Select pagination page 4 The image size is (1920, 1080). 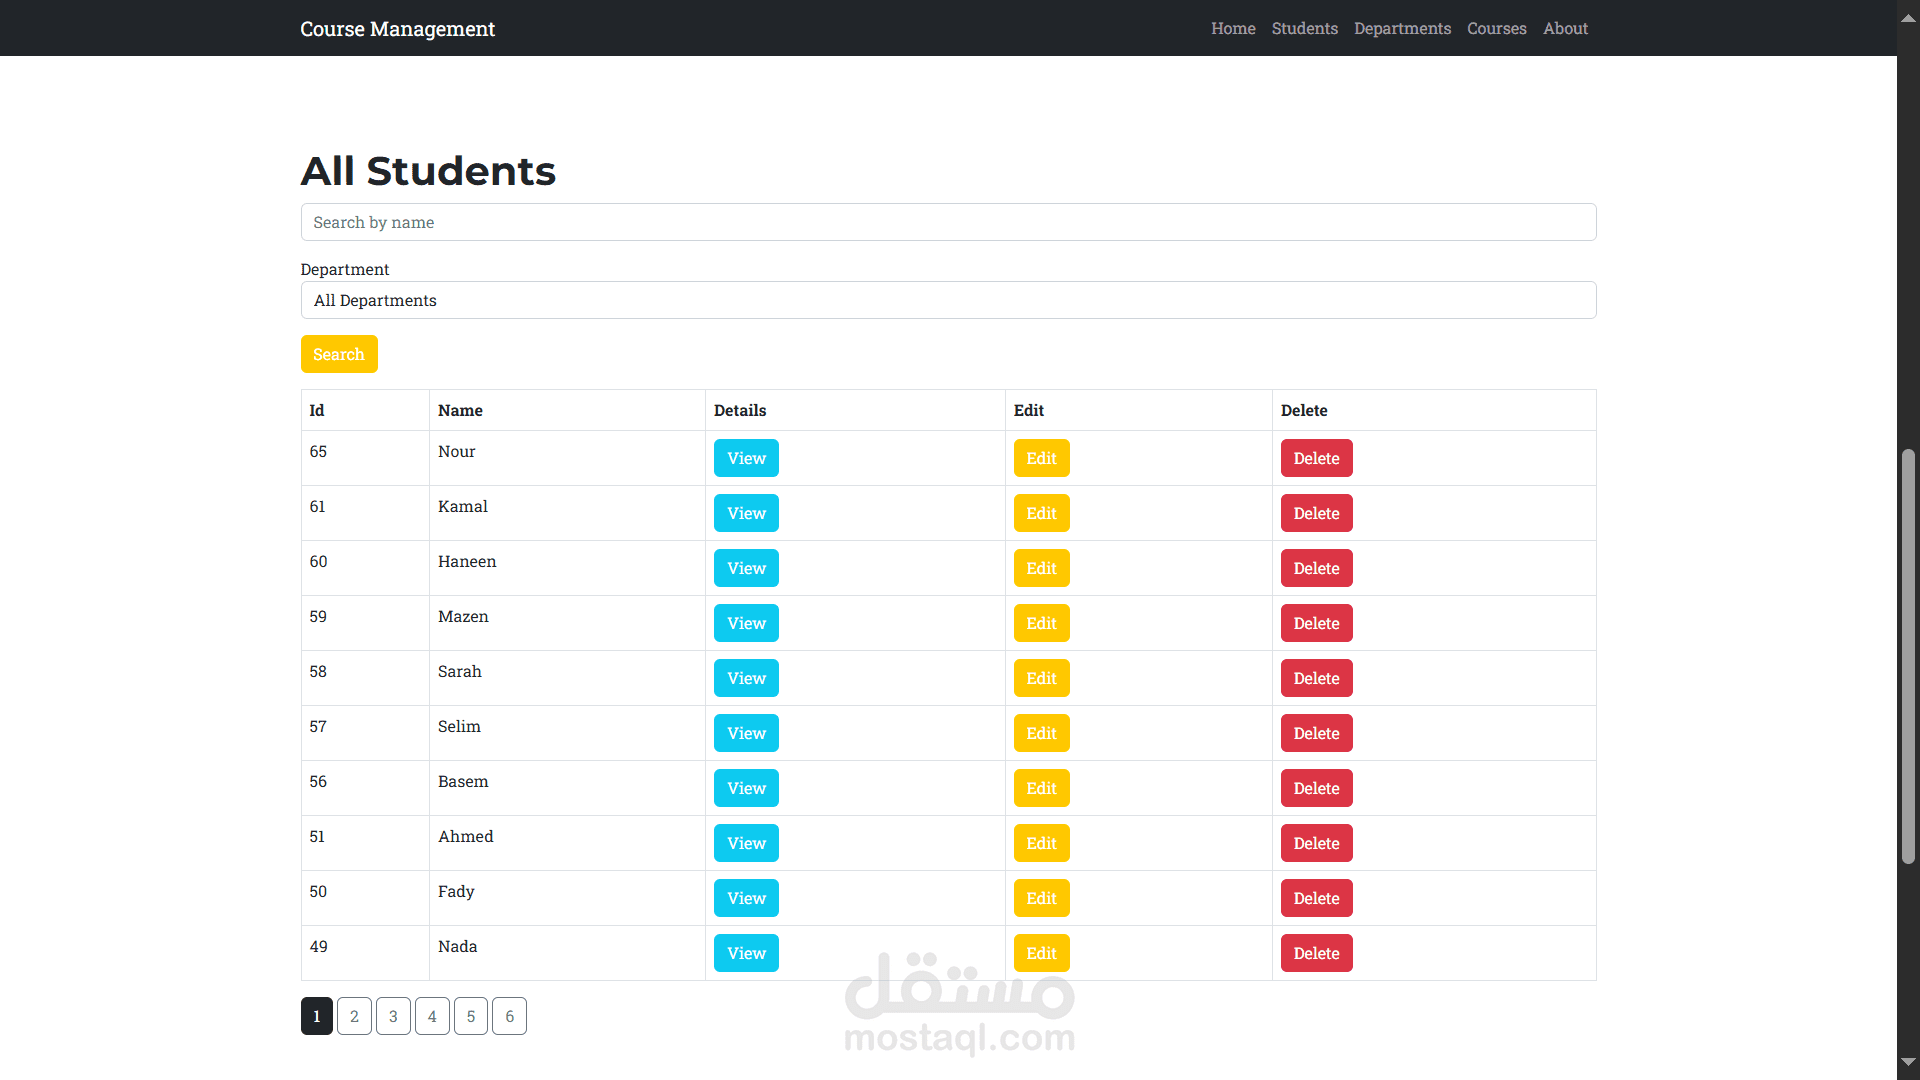[432, 1016]
